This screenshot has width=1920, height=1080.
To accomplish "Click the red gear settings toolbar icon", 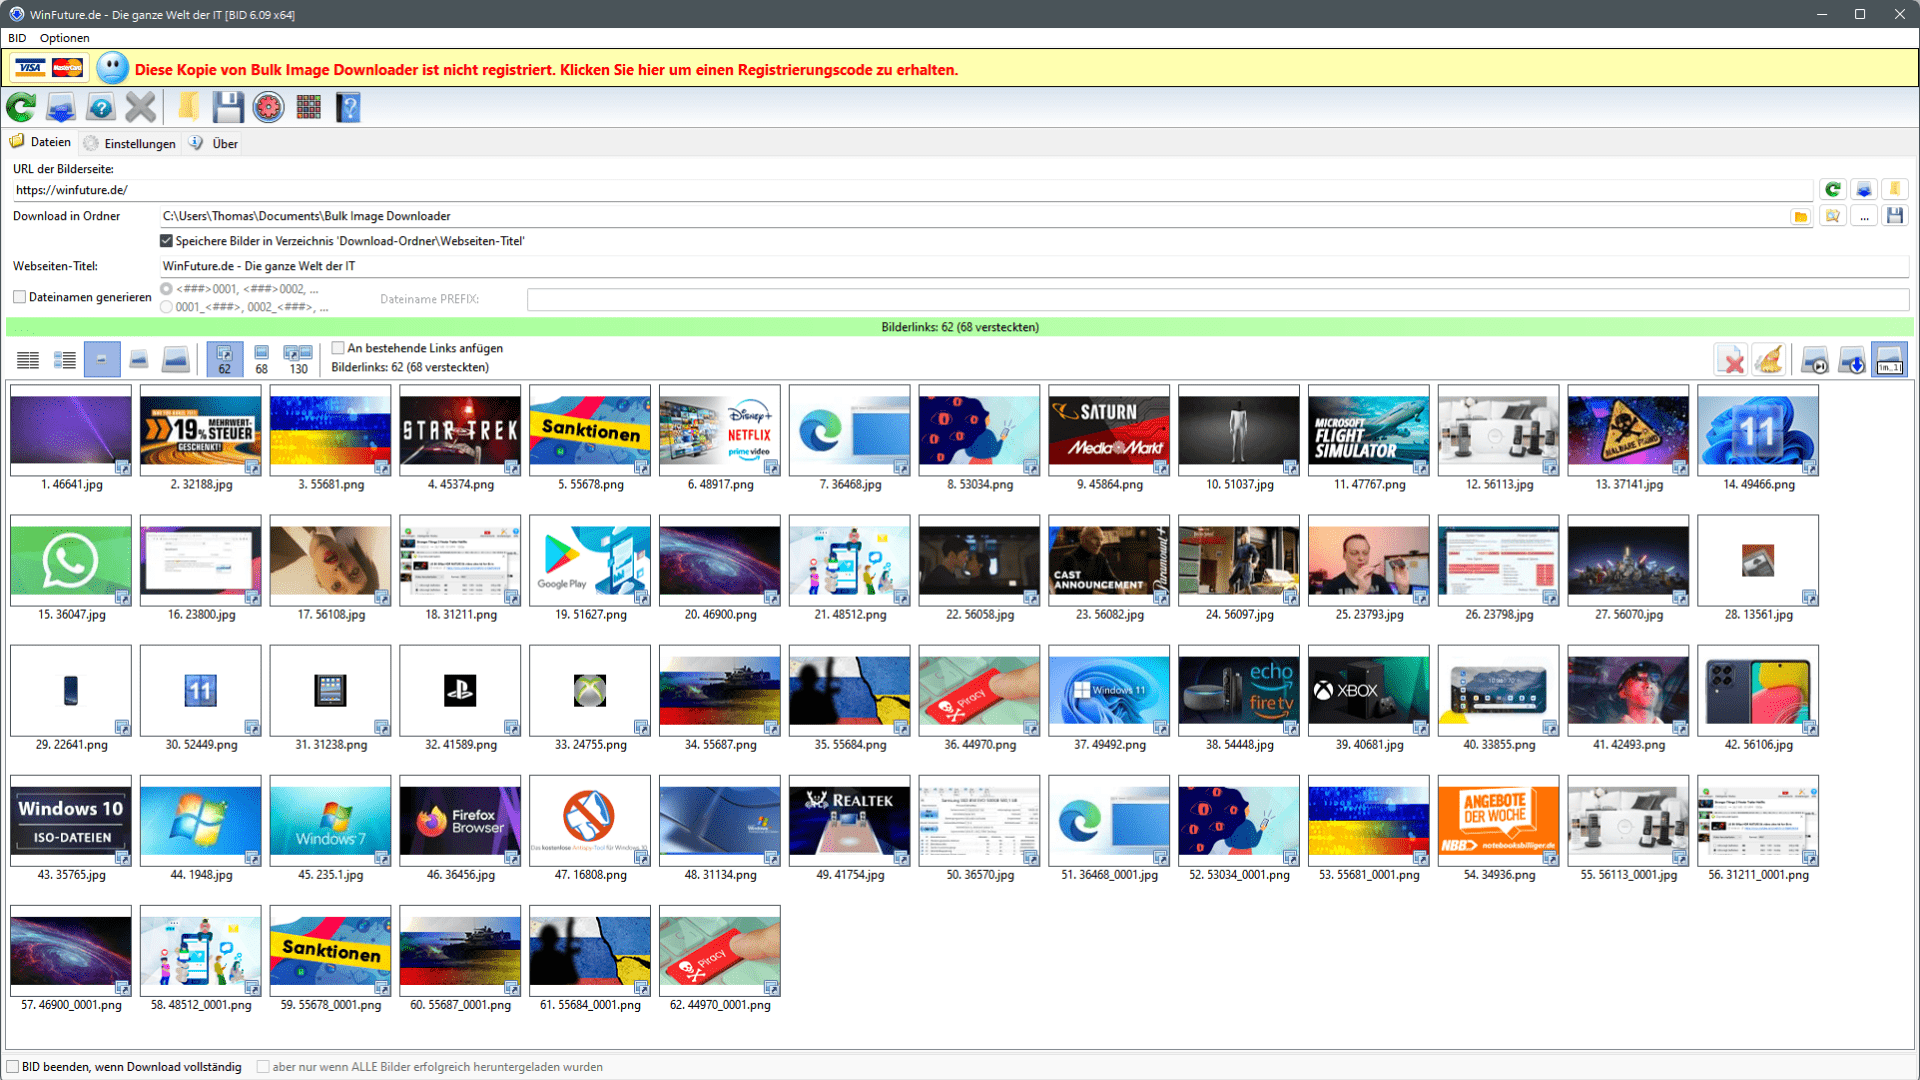I will pyautogui.click(x=268, y=107).
